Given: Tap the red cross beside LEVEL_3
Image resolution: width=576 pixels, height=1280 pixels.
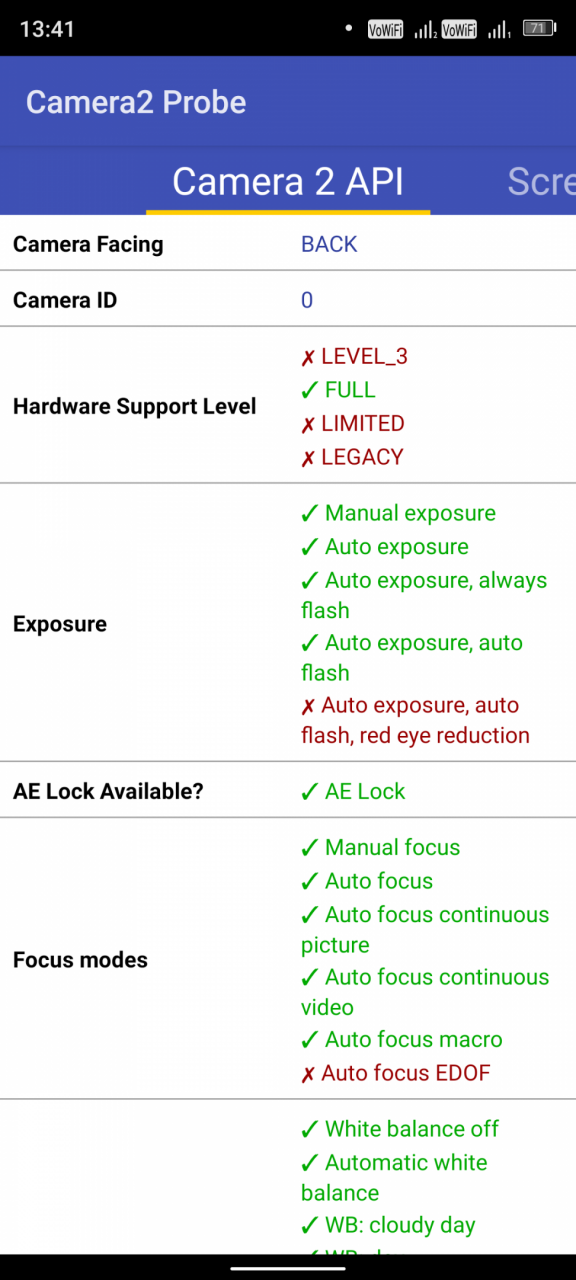Looking at the screenshot, I should 308,357.
